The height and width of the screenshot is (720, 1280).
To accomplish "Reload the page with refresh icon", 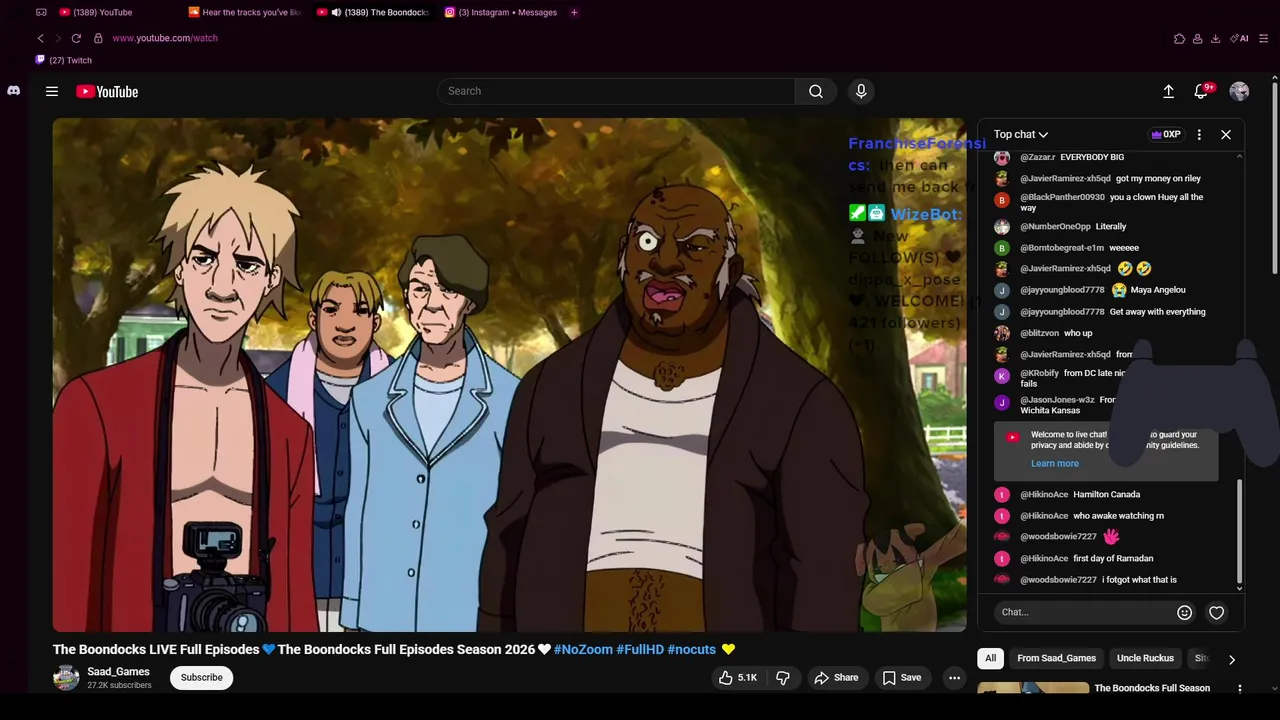I will coord(76,38).
